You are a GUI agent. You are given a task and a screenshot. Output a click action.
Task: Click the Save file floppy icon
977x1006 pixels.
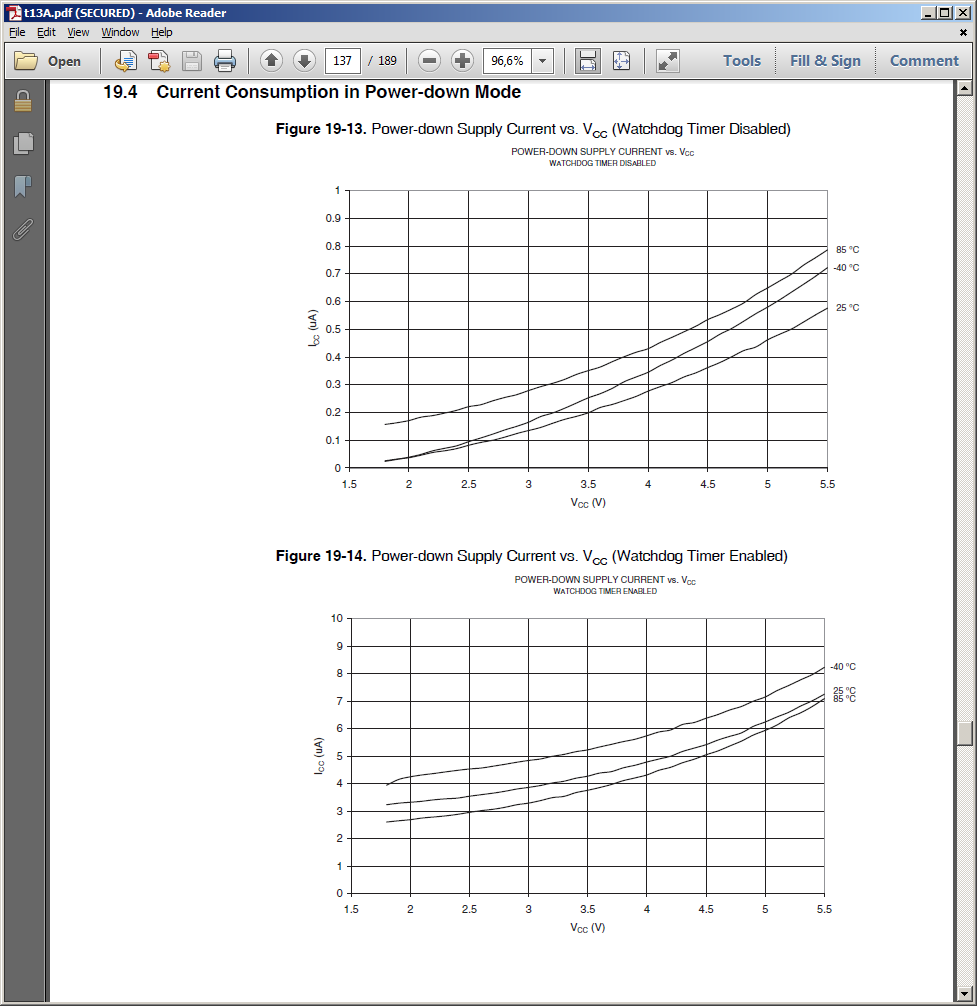[x=192, y=61]
